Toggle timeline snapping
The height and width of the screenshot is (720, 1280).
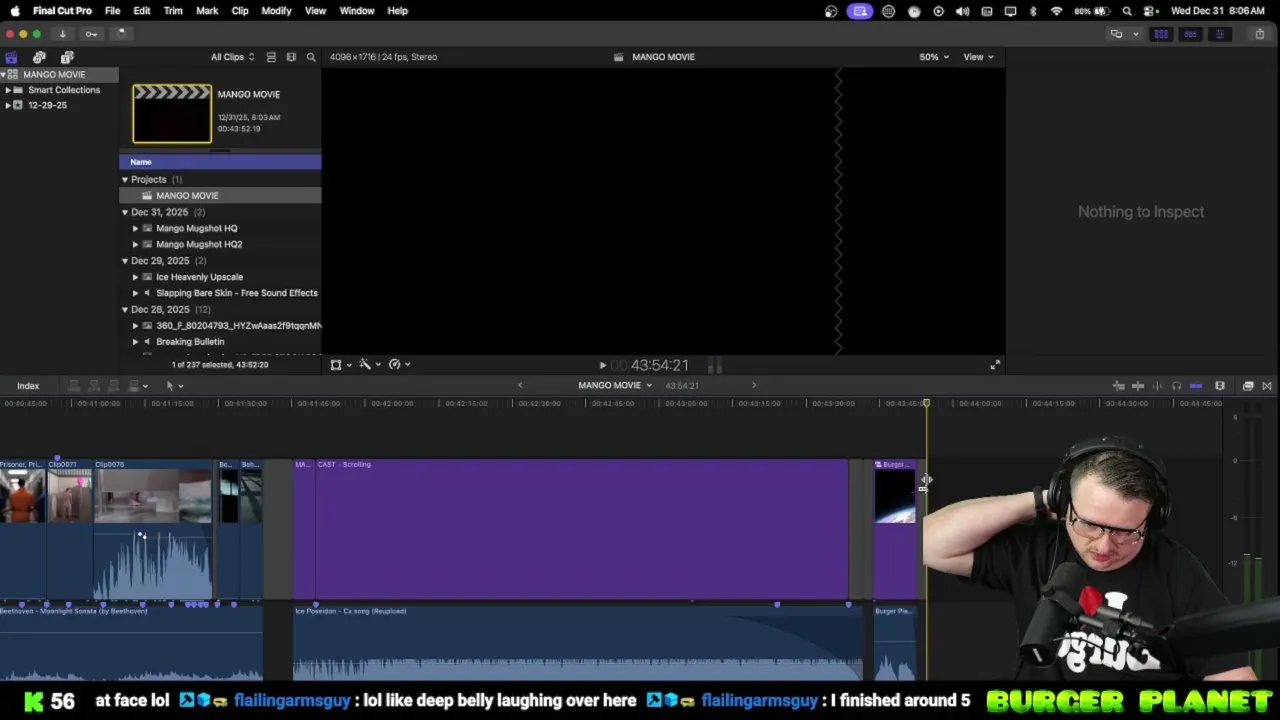(1196, 386)
